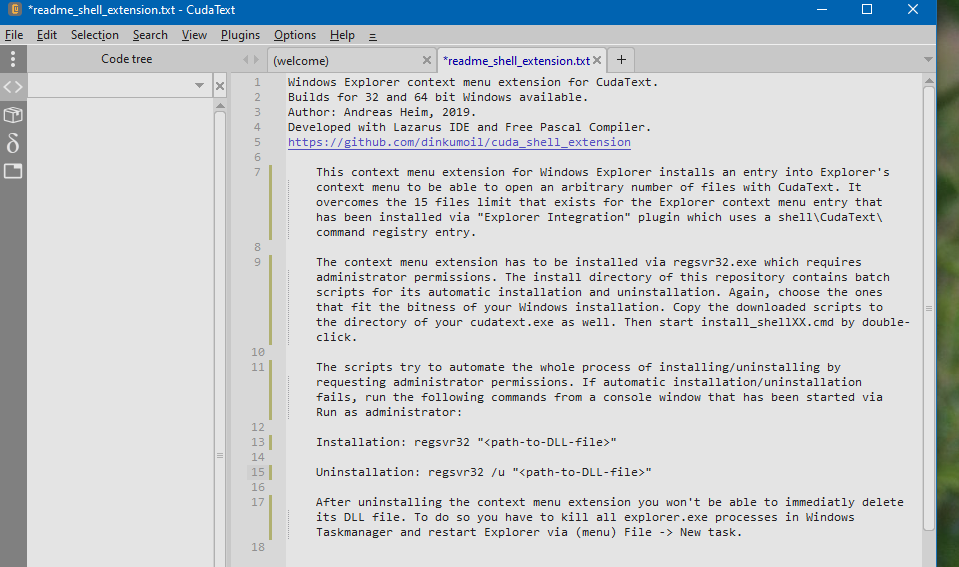Click the editor vertical scrollbar
This screenshot has height=567, width=959.
pos(929,300)
